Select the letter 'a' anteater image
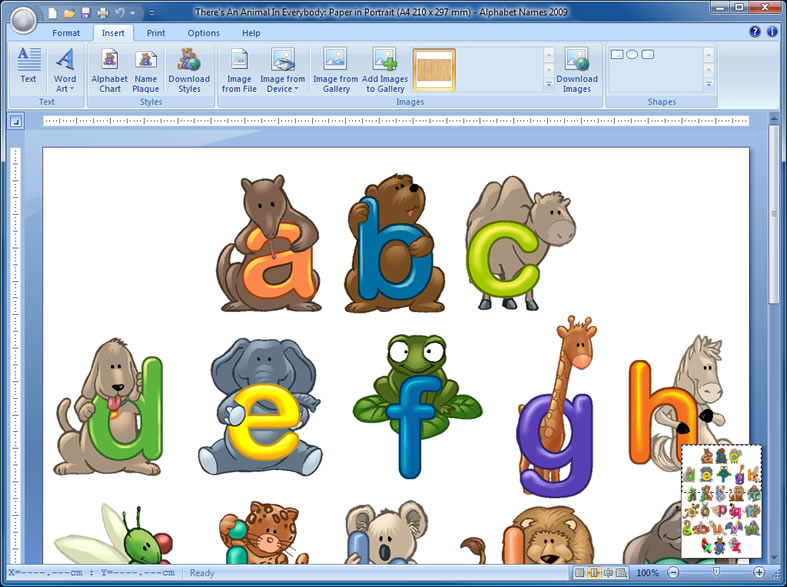787x587 pixels. point(268,243)
